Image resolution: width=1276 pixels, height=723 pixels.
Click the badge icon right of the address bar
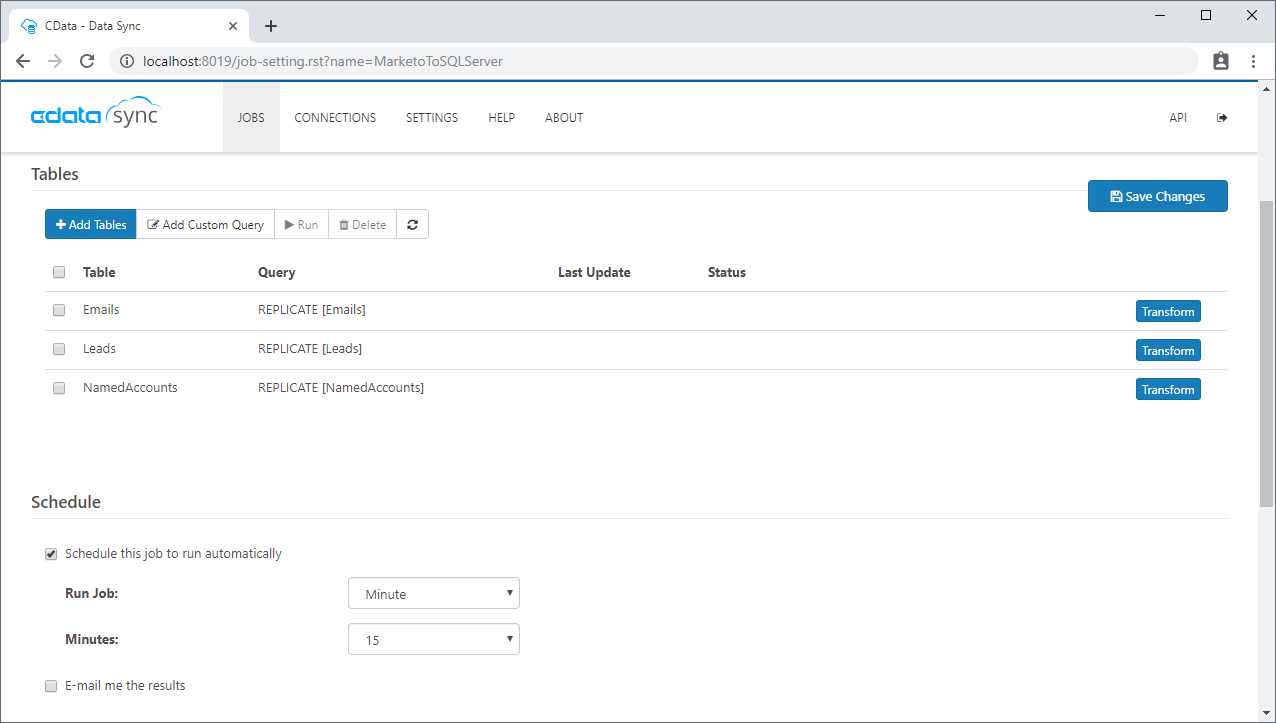click(1221, 61)
